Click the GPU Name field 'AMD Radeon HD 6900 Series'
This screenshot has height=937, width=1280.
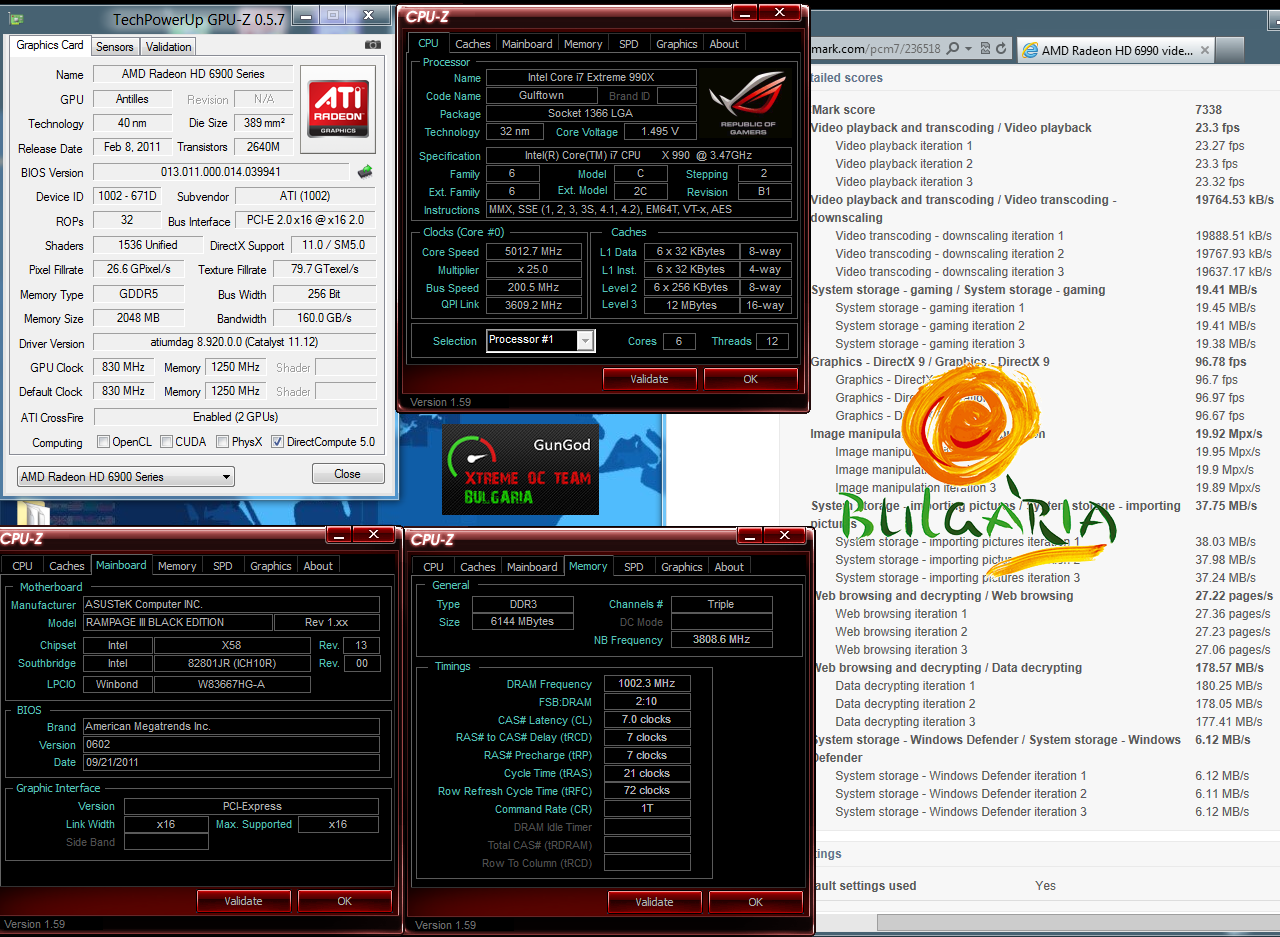click(194, 74)
